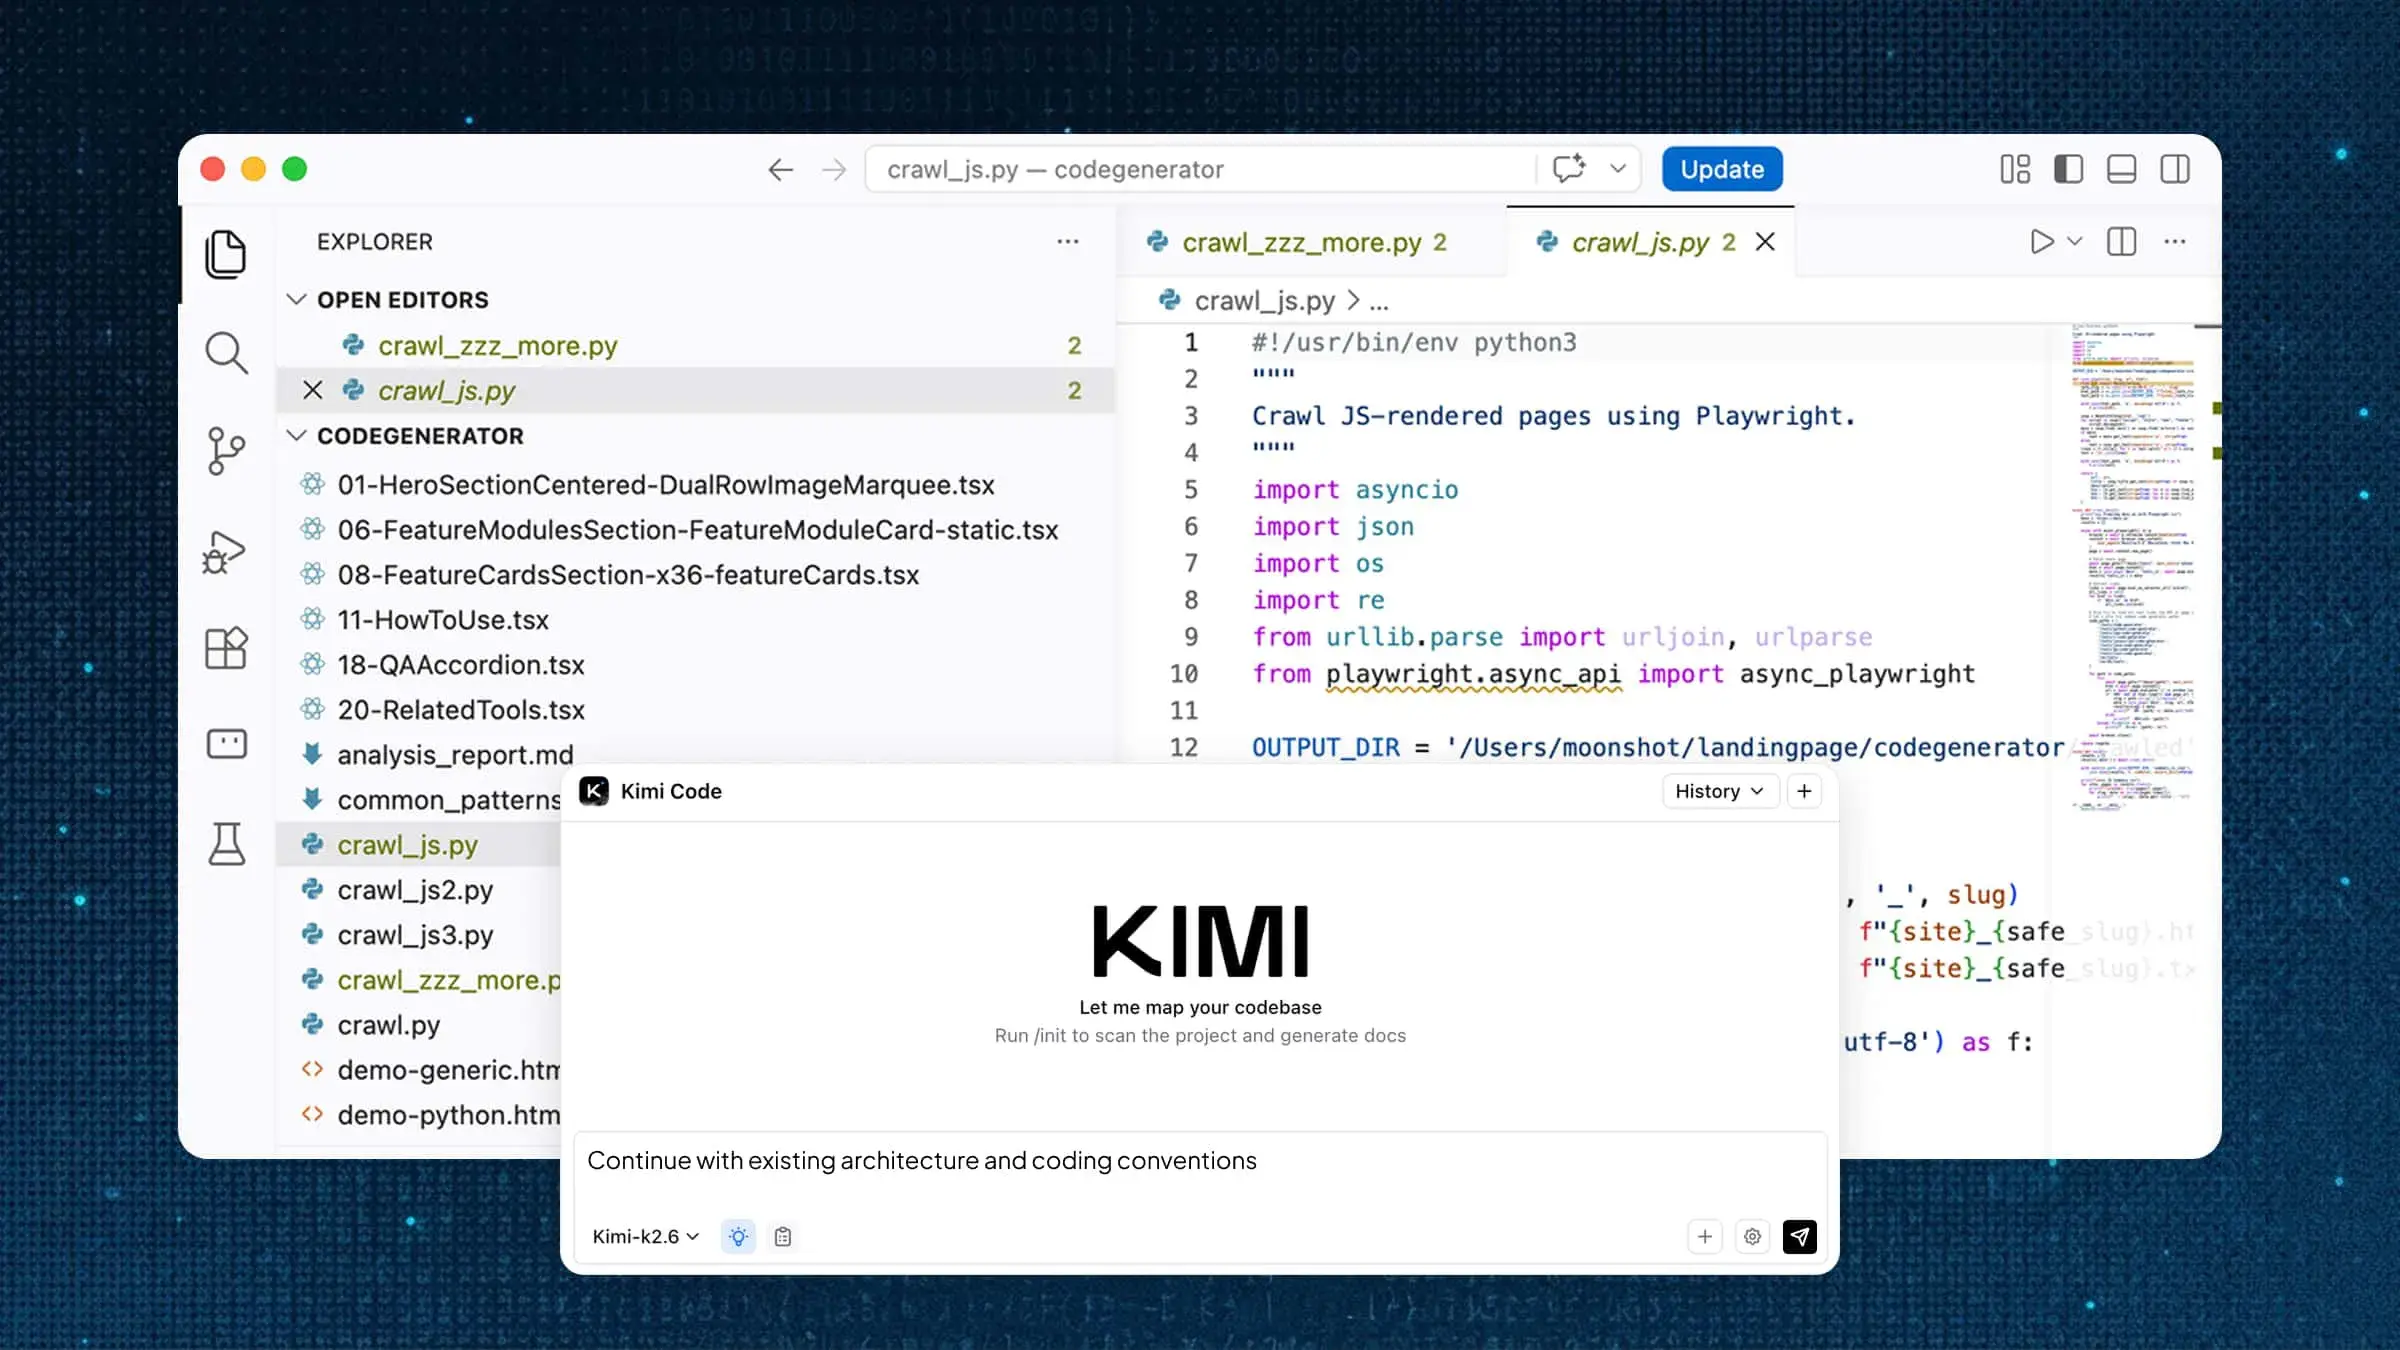
Task: Open analysis_report.md file
Action: (x=455, y=755)
